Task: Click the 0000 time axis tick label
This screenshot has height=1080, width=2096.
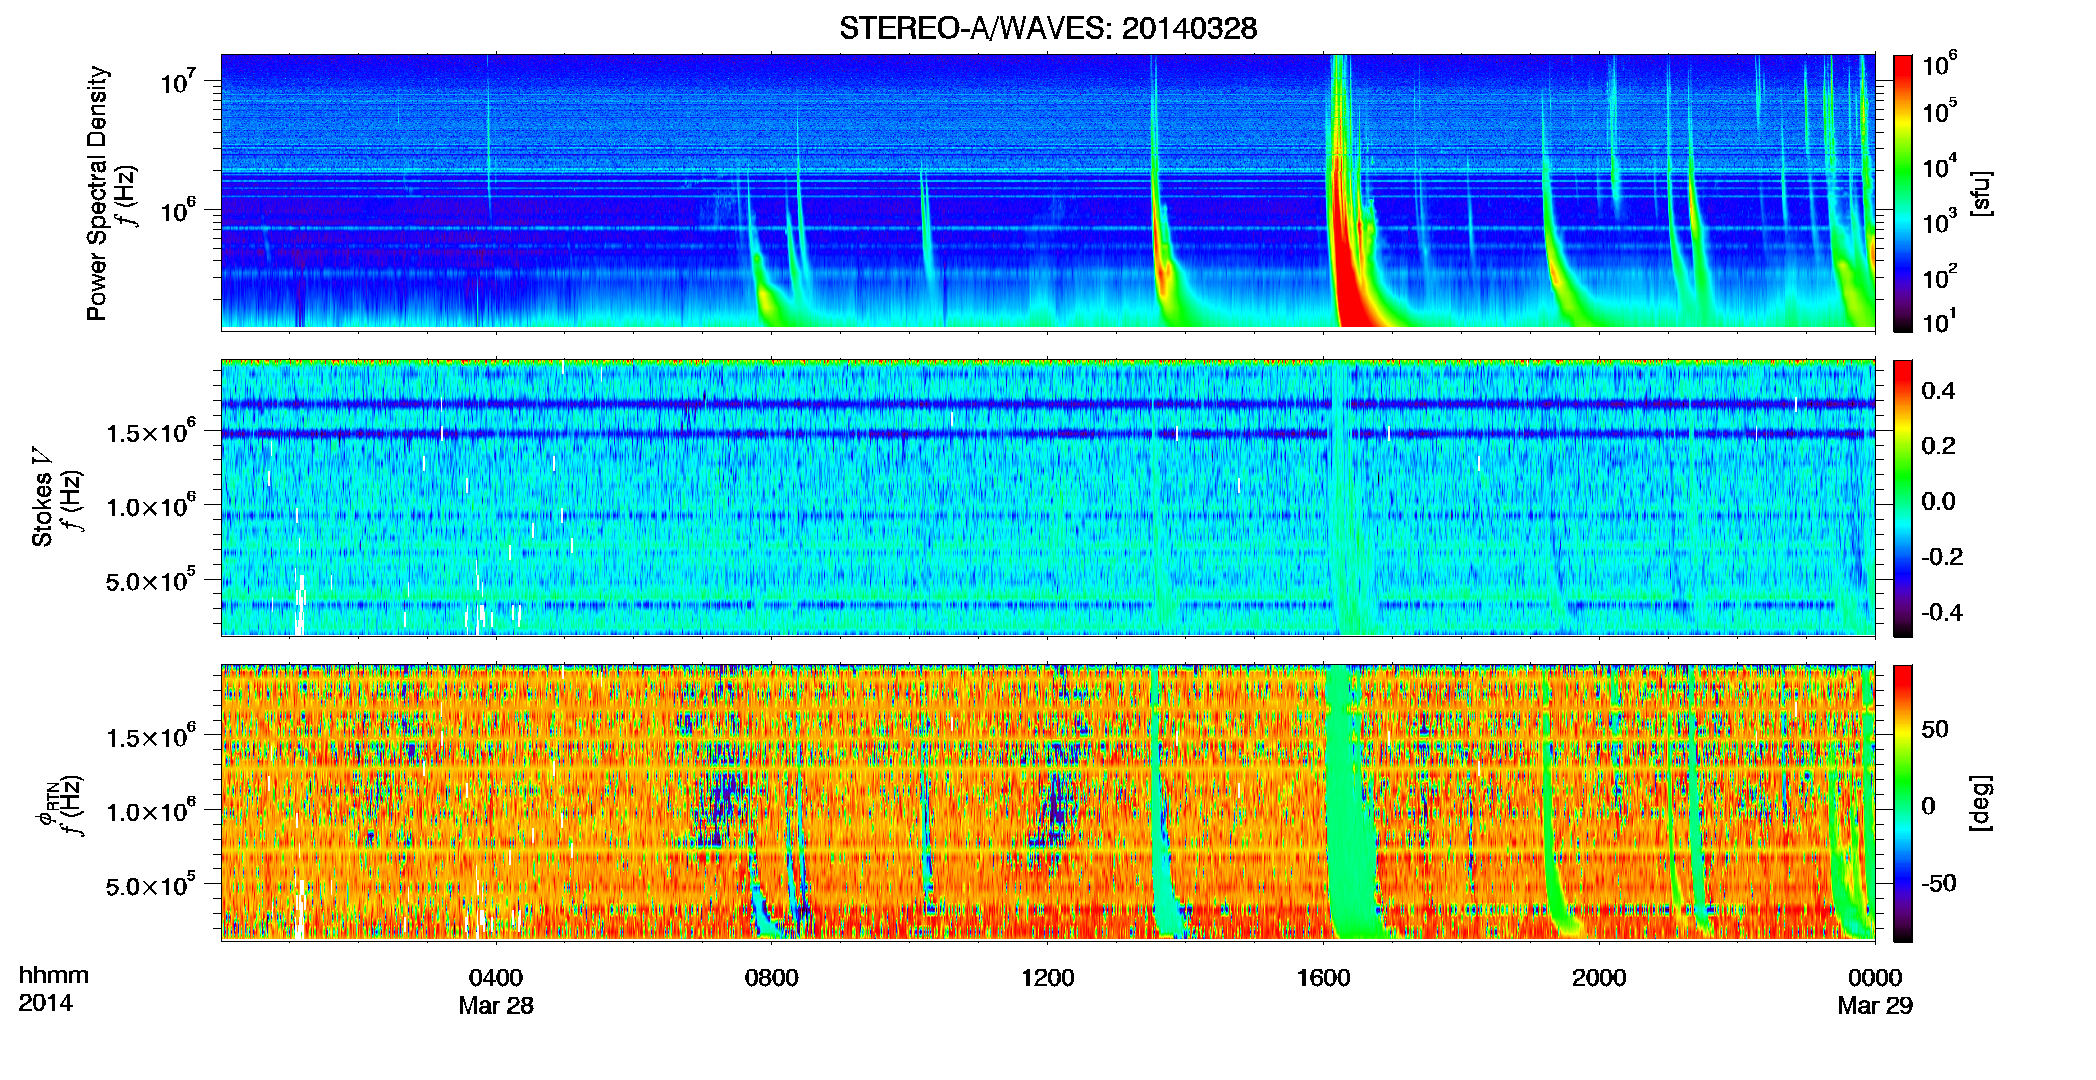Action: 1875,978
